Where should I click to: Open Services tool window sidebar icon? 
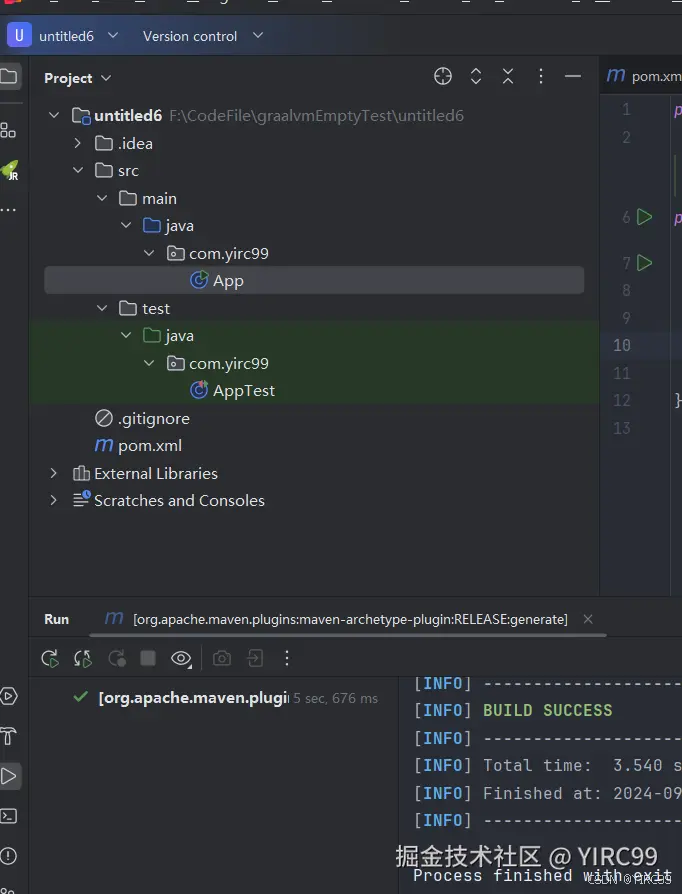click(9, 696)
